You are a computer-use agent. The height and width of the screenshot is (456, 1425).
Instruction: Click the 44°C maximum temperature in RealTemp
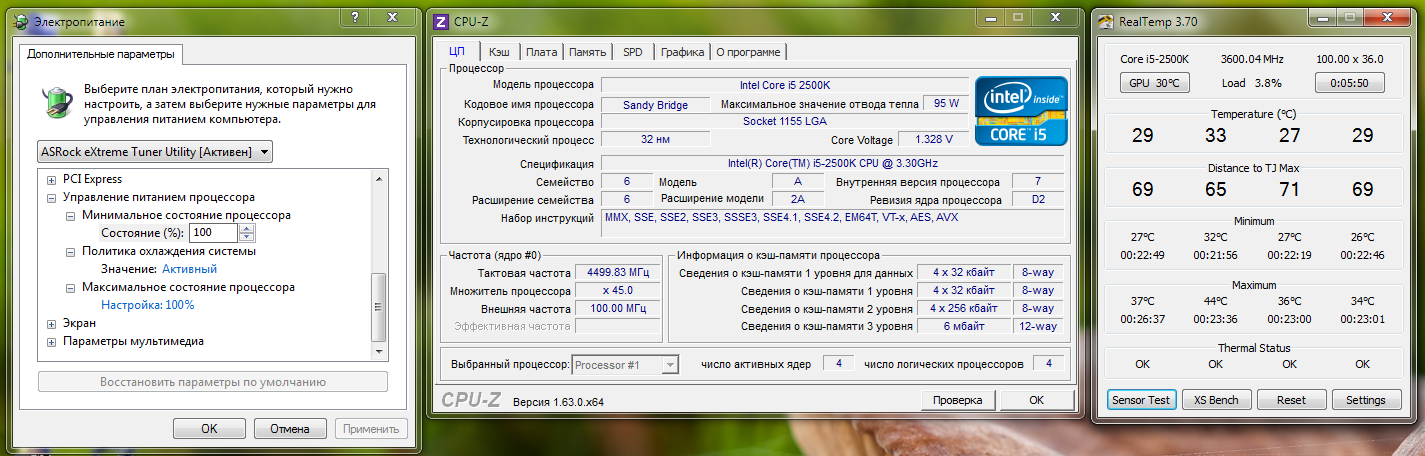tap(1215, 301)
